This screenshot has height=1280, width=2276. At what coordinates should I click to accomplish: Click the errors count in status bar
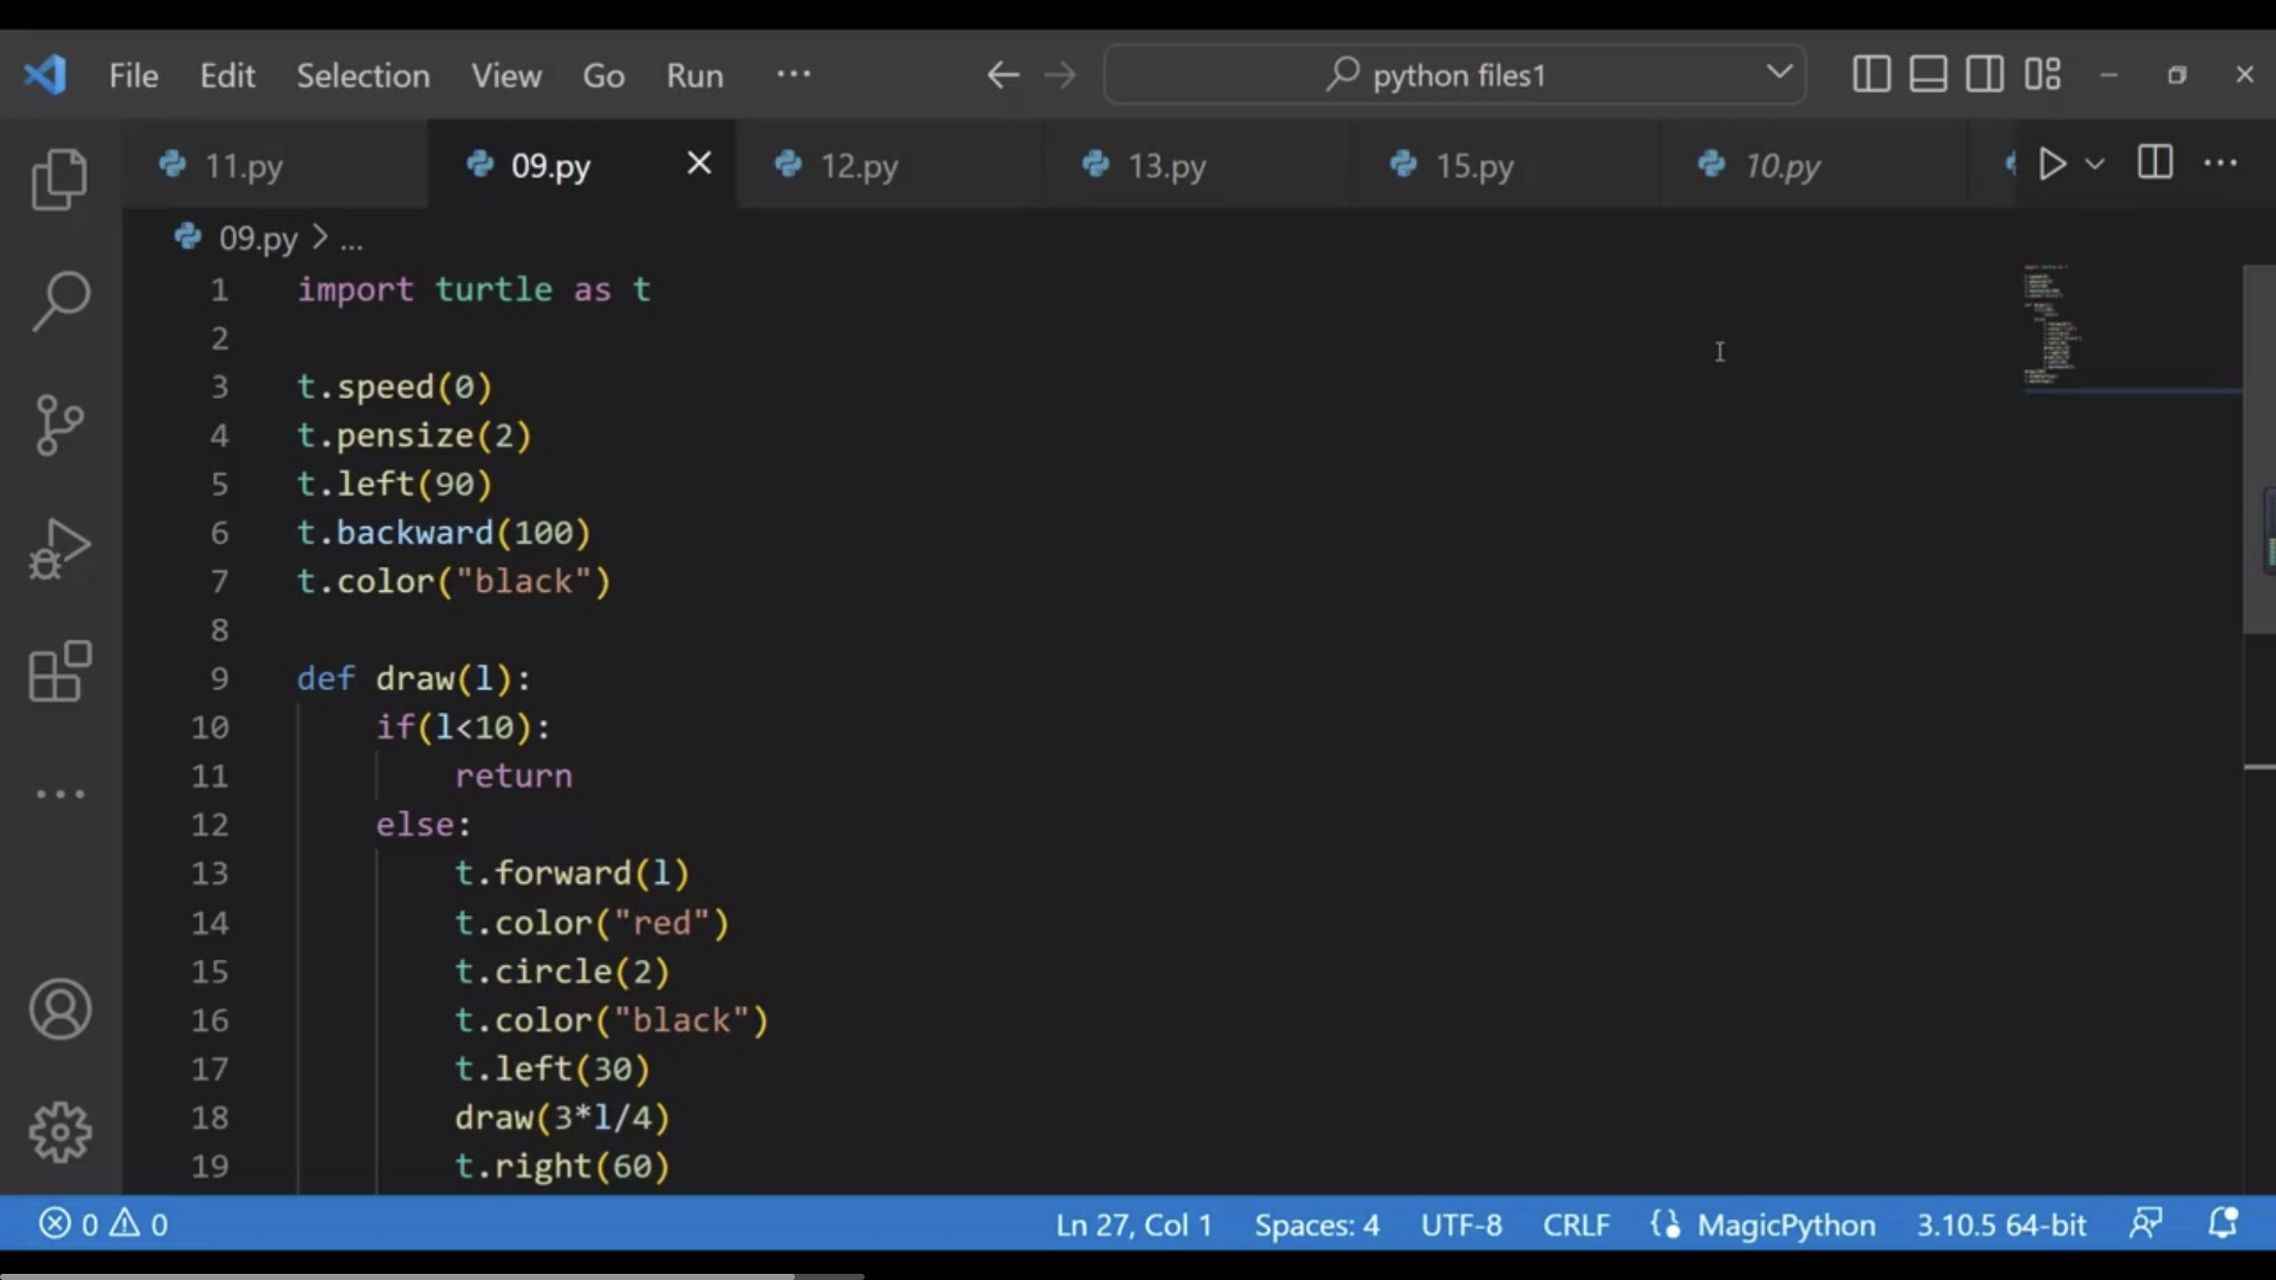point(68,1224)
